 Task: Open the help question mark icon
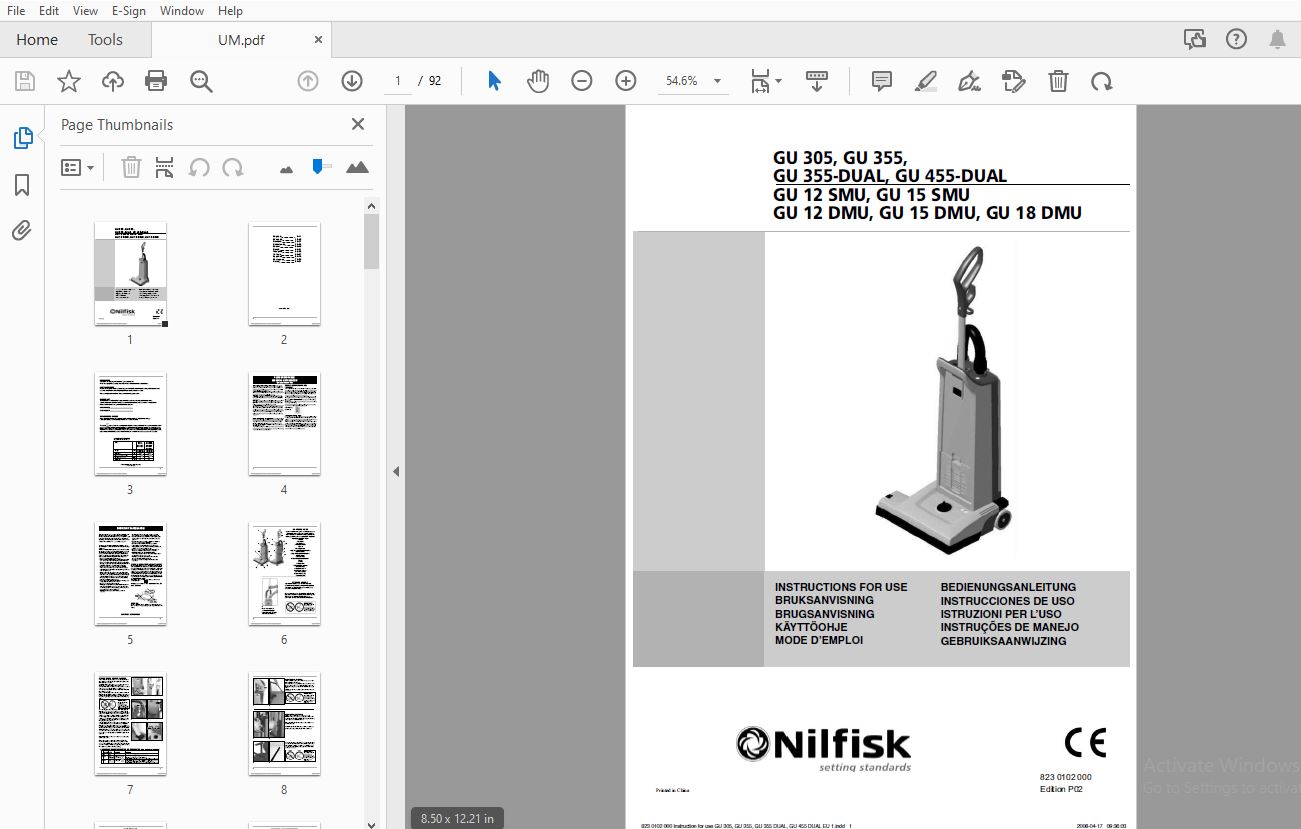[1237, 39]
